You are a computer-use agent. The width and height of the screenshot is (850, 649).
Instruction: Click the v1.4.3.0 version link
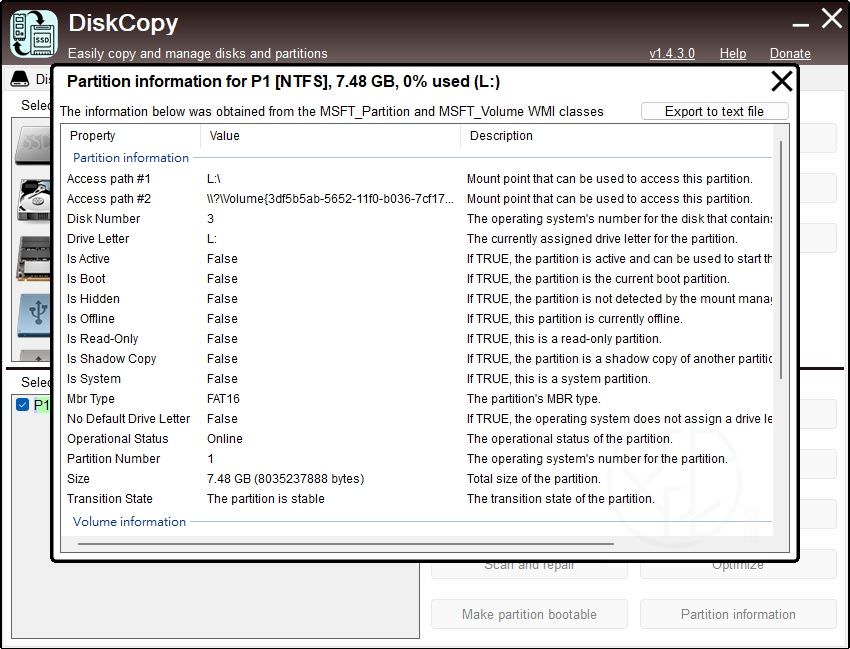tap(672, 53)
